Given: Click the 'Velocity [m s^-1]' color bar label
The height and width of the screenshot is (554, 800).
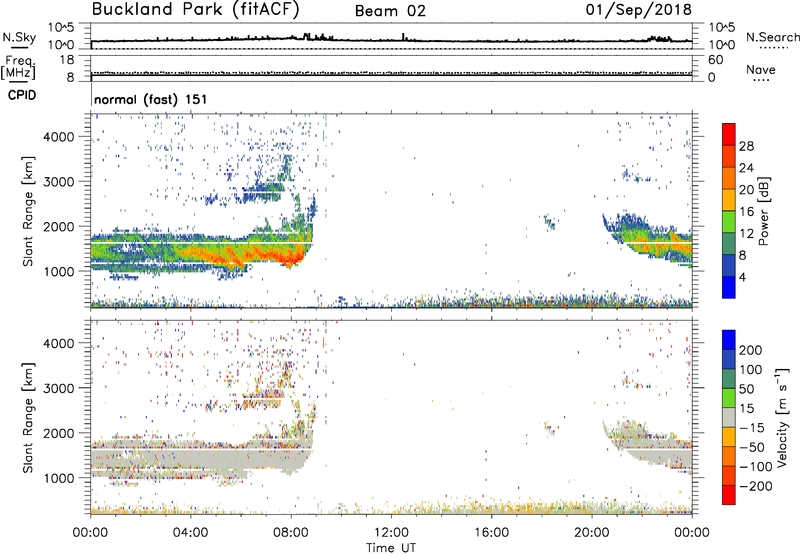Looking at the screenshot, I should click(782, 417).
